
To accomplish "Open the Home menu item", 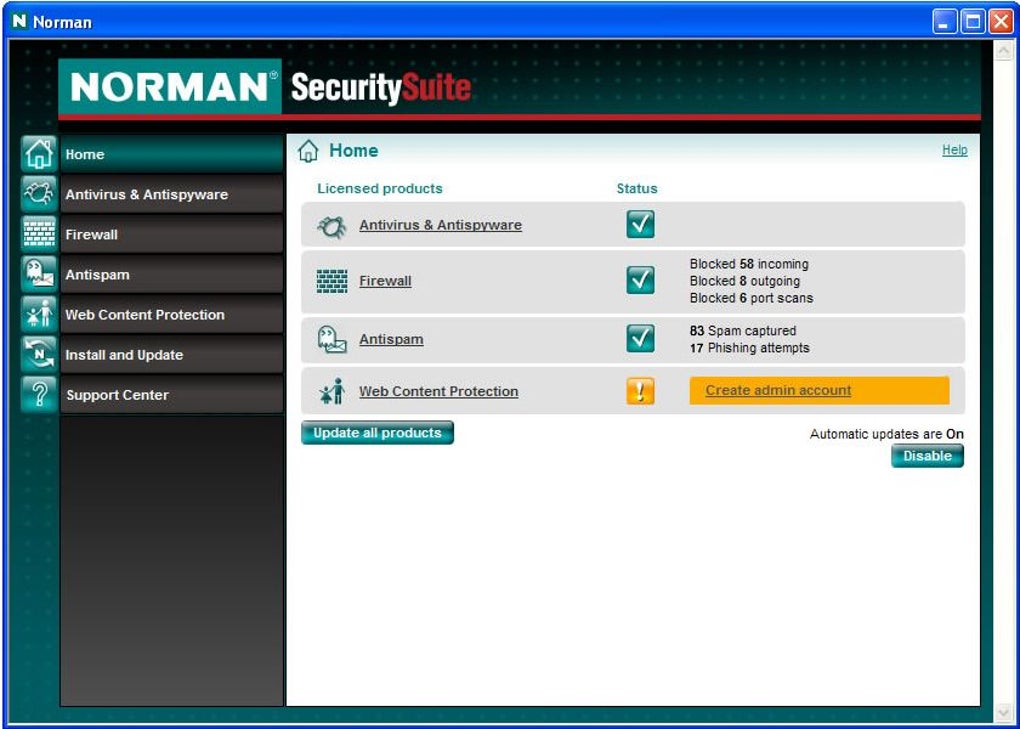I will [x=171, y=154].
